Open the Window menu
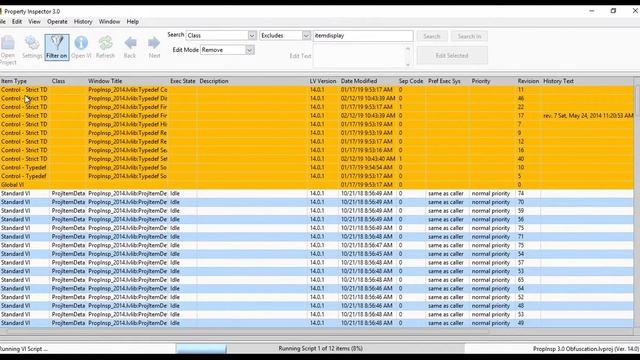 point(109,22)
